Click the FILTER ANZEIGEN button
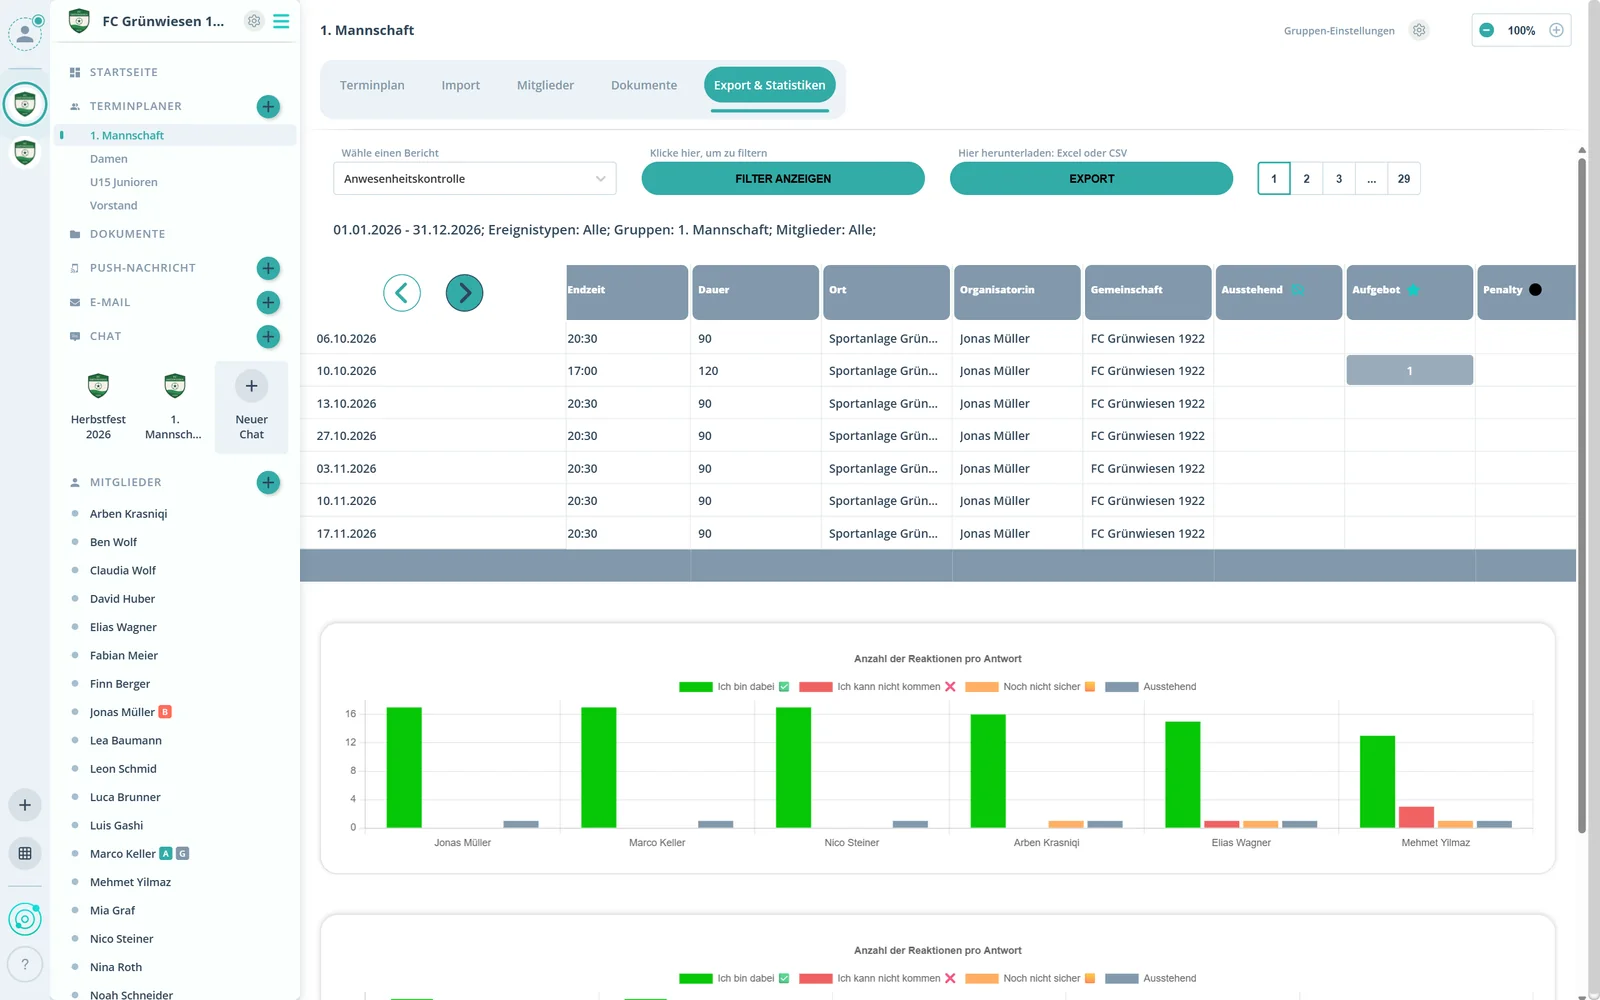 (783, 178)
